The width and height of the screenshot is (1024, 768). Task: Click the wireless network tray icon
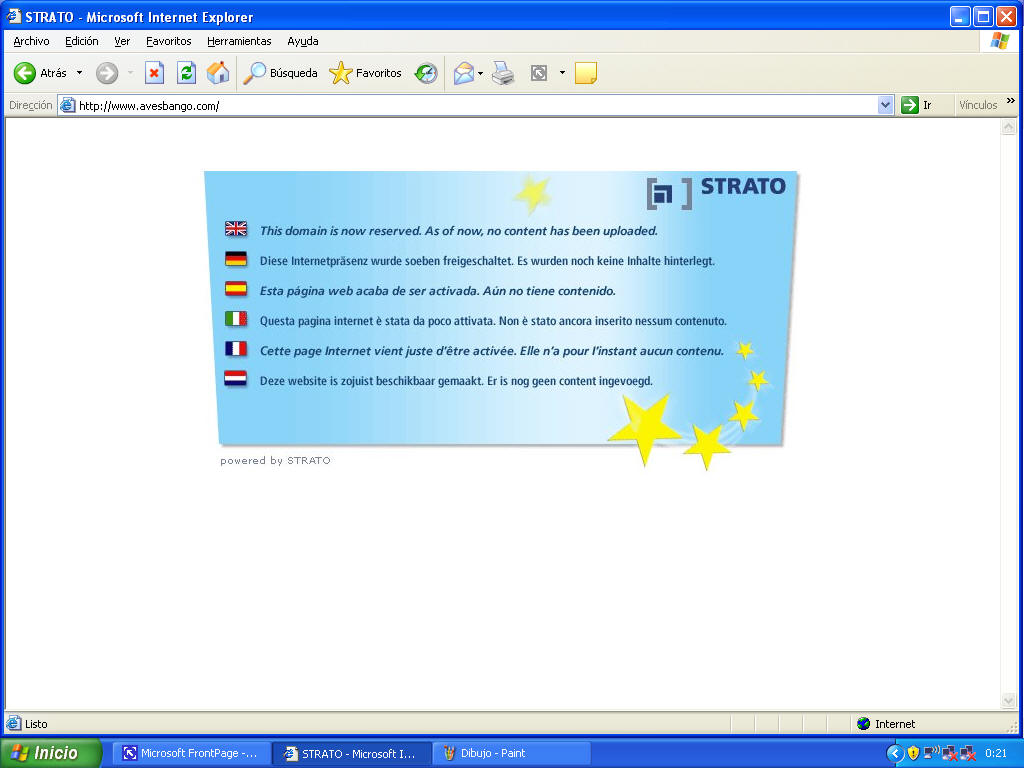[932, 753]
